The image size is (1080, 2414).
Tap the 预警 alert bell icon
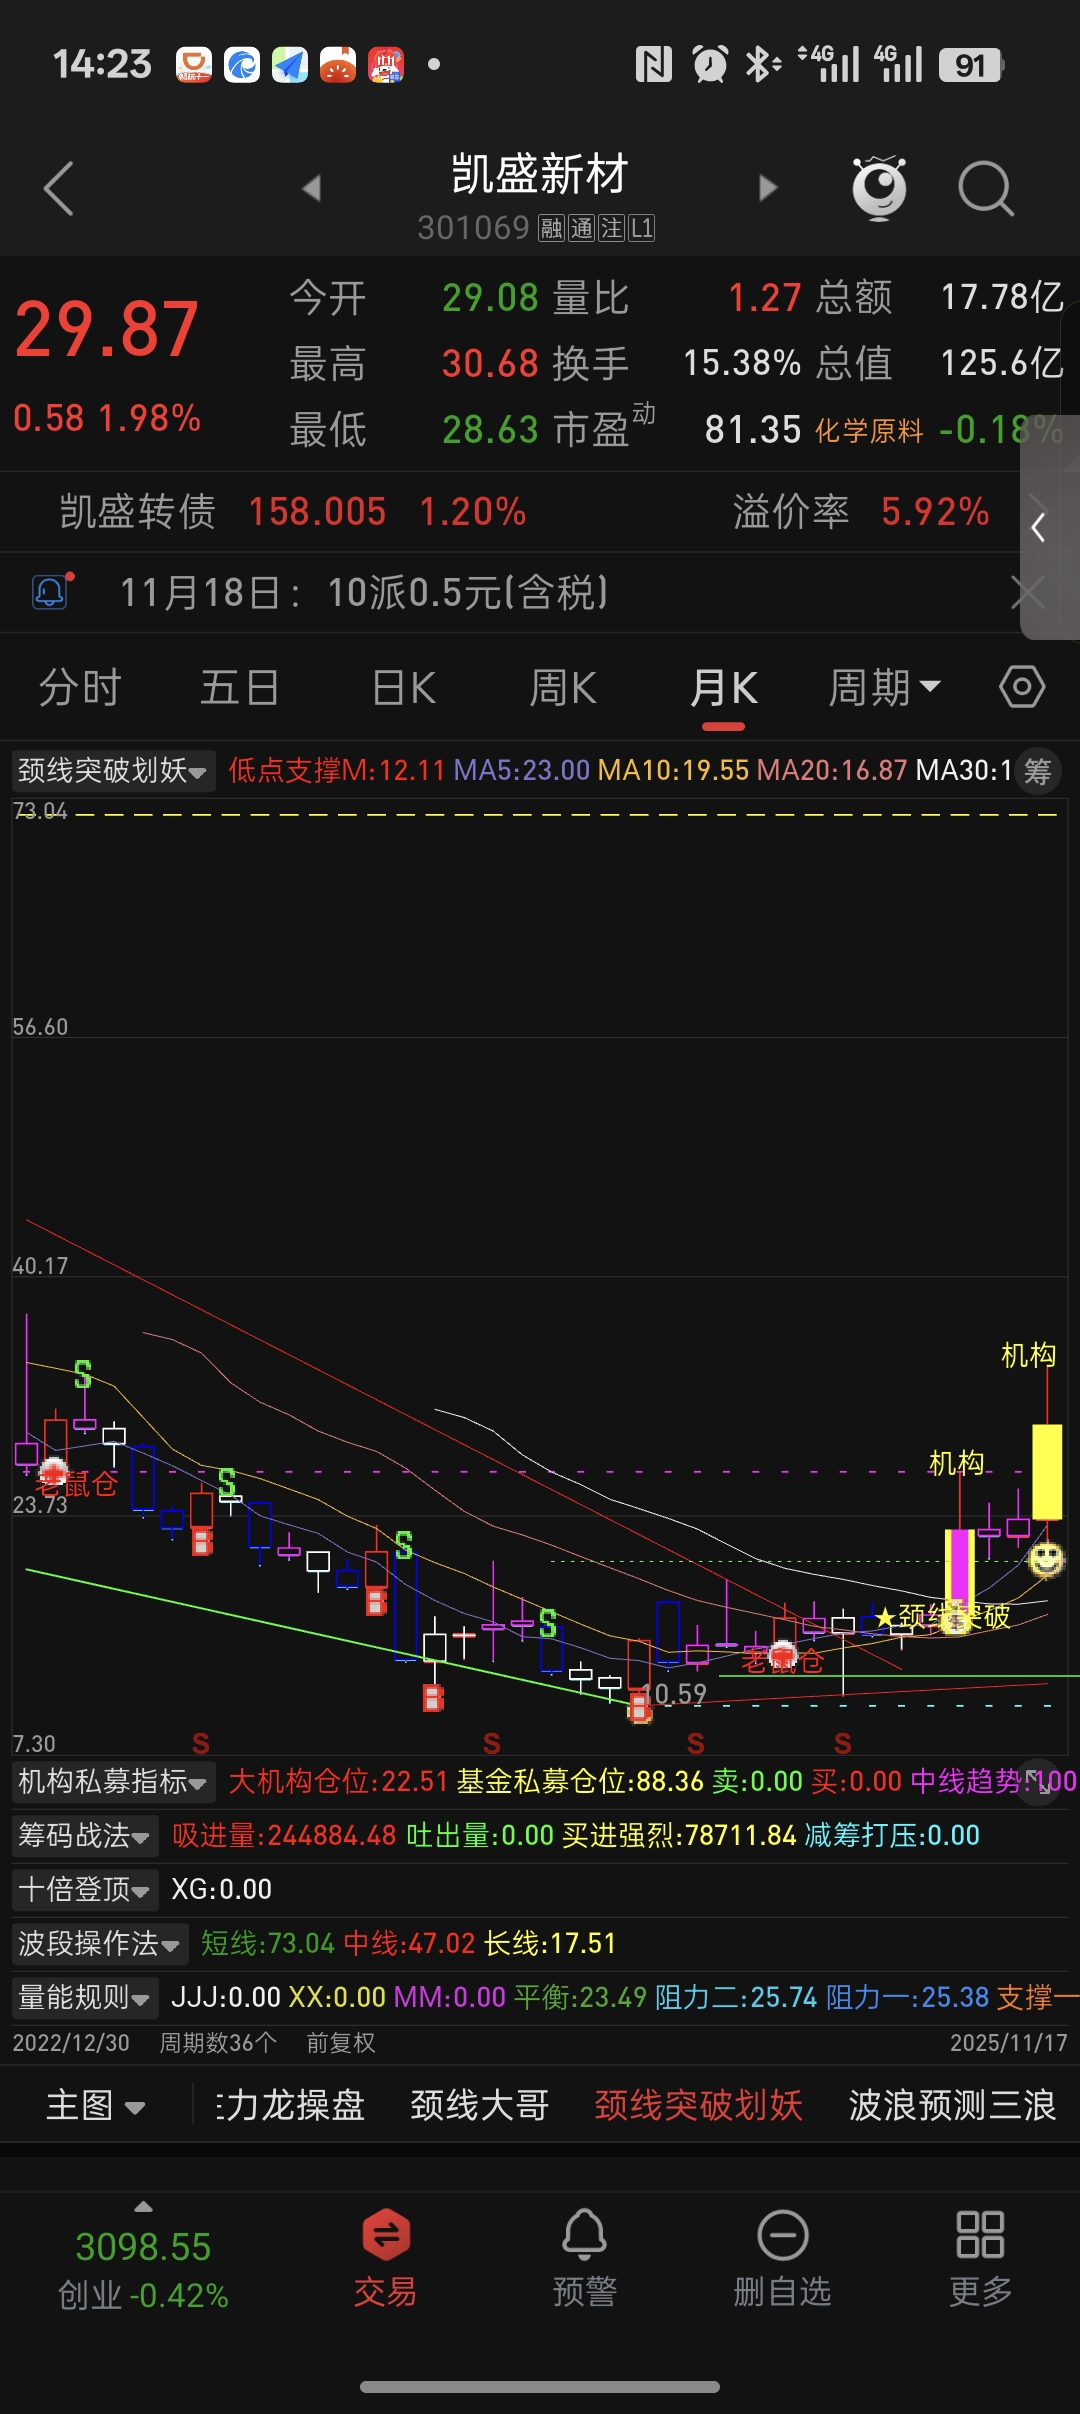pyautogui.click(x=585, y=2257)
